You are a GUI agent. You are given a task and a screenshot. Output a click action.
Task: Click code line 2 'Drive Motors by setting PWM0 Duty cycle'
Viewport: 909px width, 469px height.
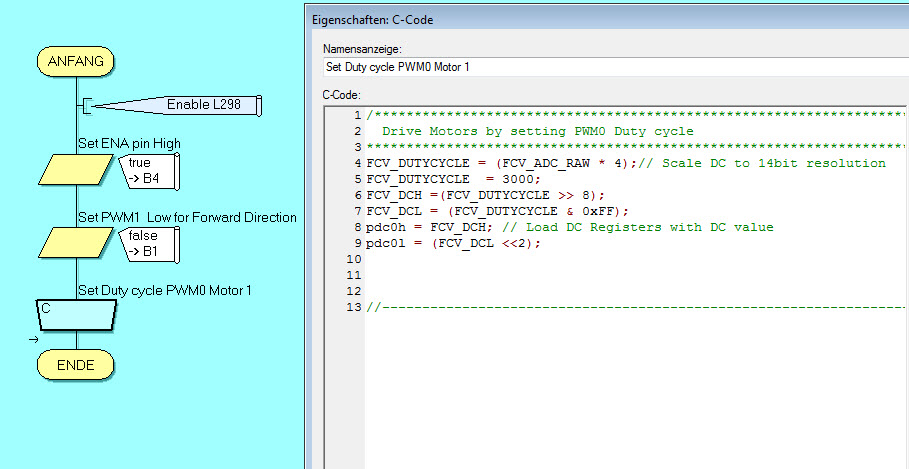[537, 131]
